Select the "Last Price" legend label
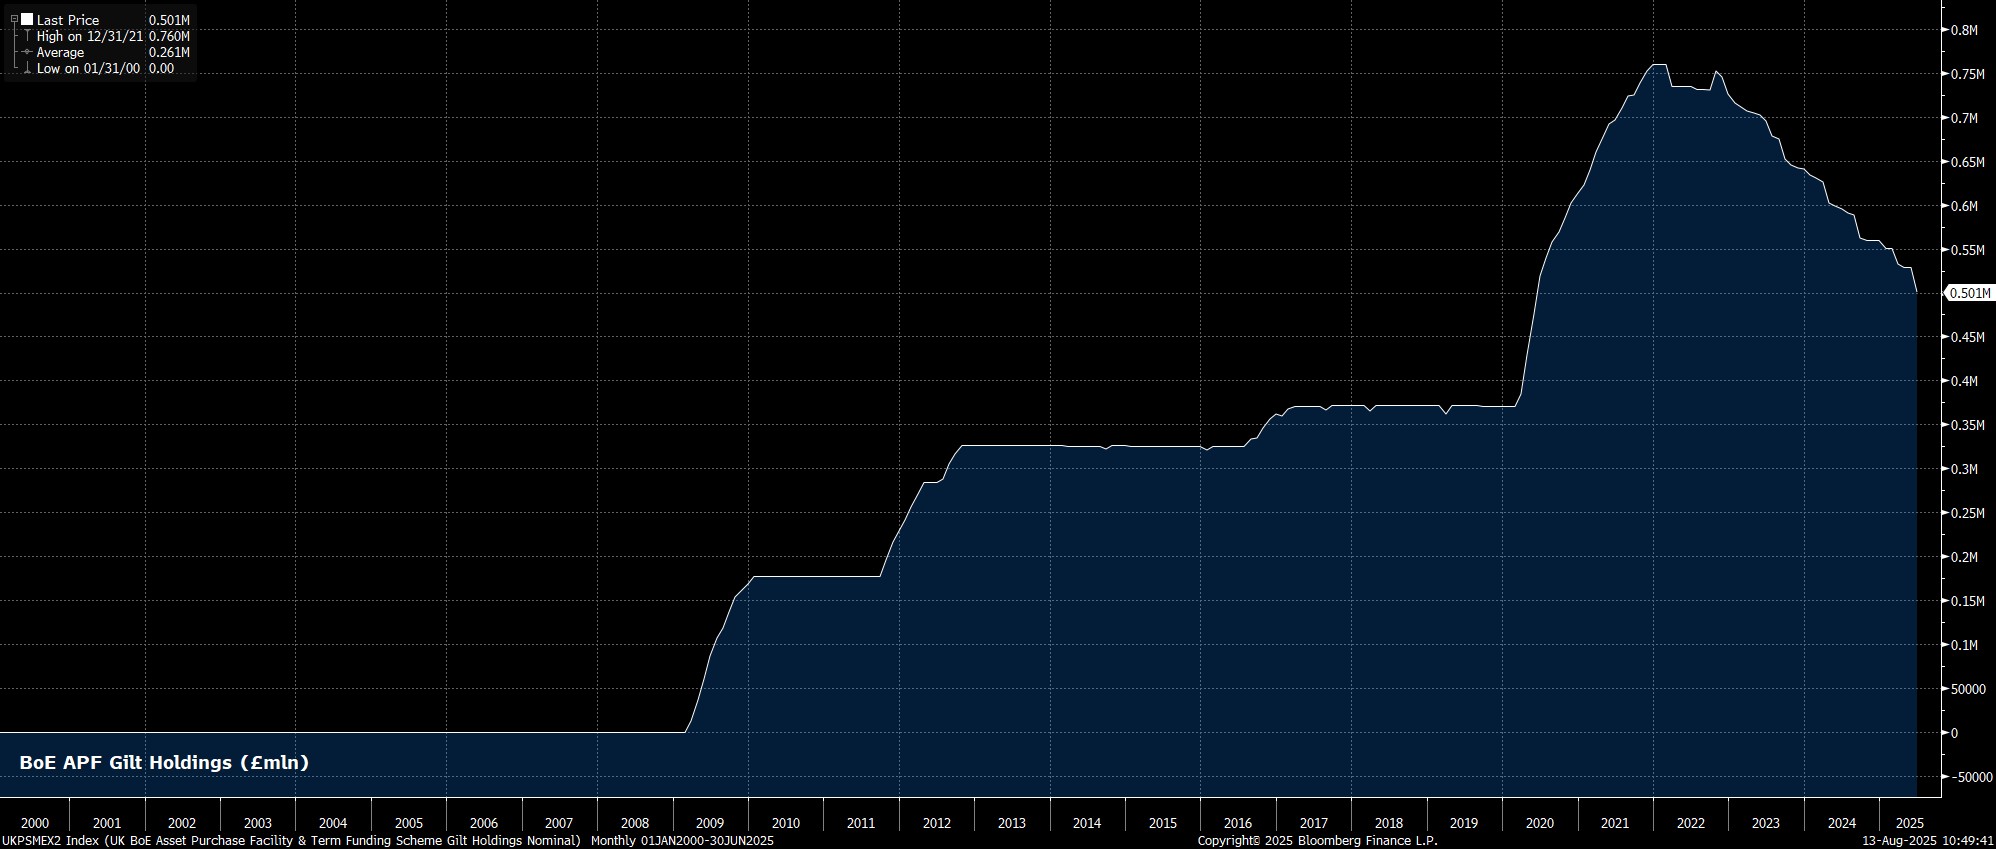 click(68, 20)
